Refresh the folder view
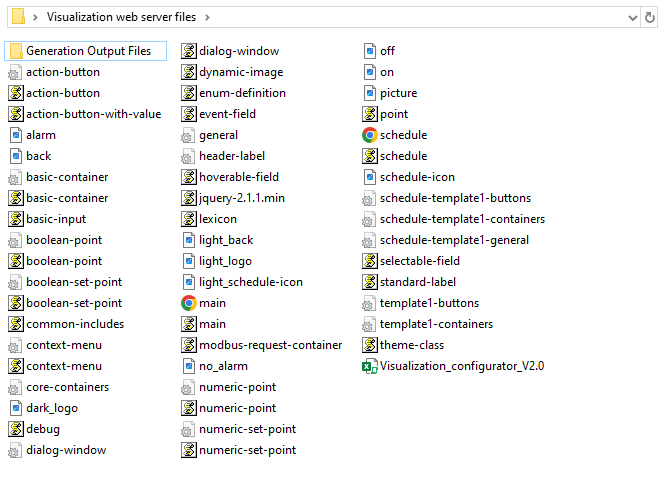Screen dimensions: 666x478 pos(653,17)
